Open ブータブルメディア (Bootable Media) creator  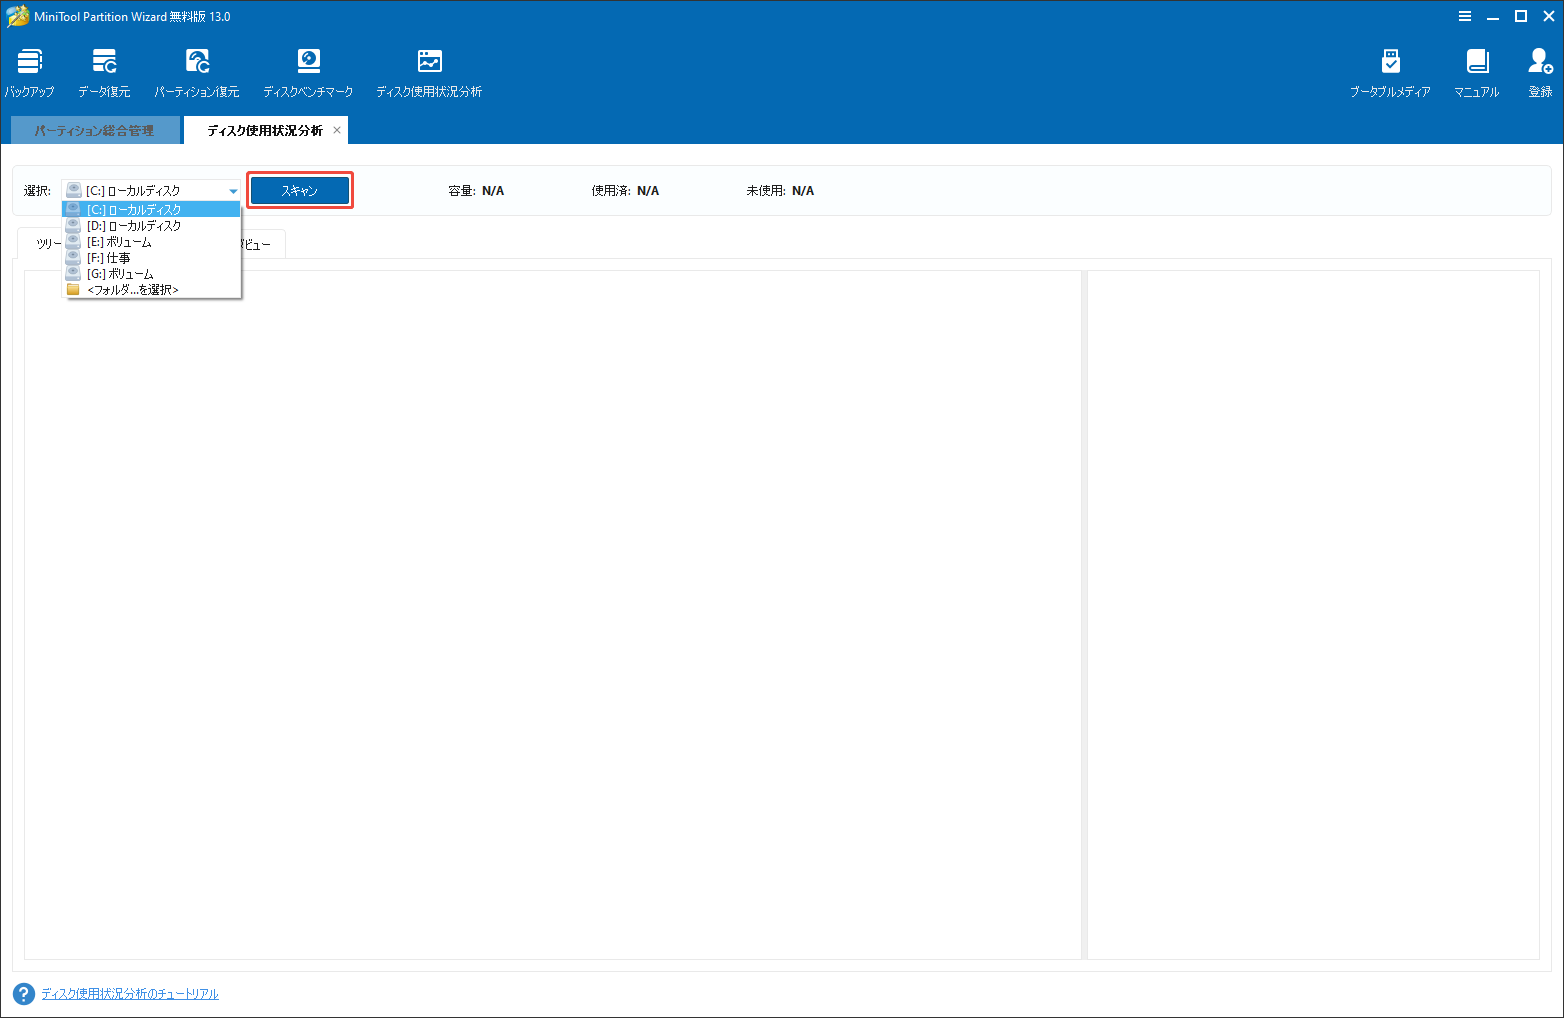pyautogui.click(x=1390, y=70)
